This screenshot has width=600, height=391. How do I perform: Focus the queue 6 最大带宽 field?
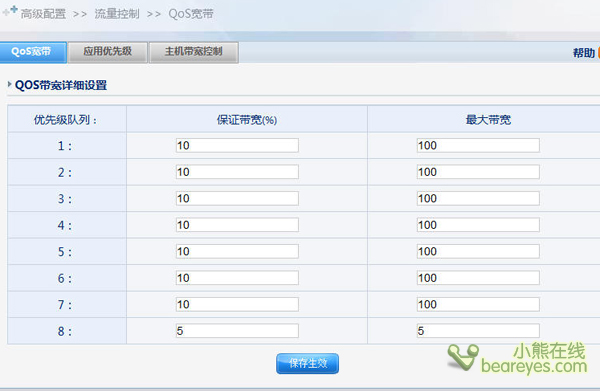tap(478, 278)
